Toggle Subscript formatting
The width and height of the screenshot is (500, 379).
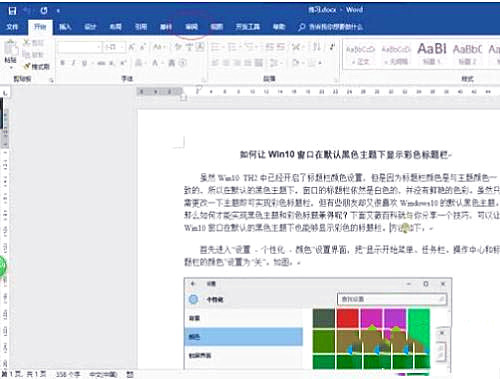(x=113, y=63)
